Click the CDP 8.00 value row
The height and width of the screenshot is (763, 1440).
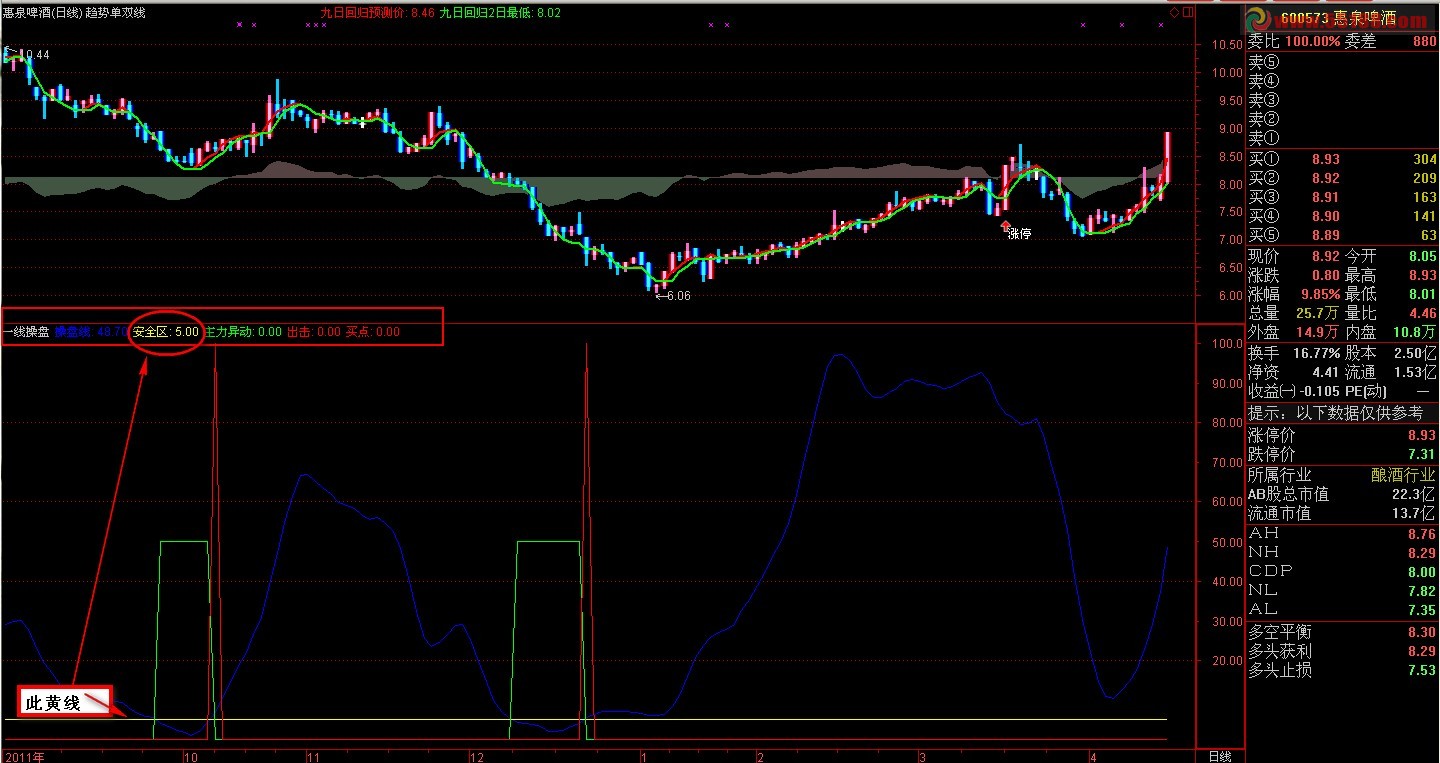point(1342,571)
